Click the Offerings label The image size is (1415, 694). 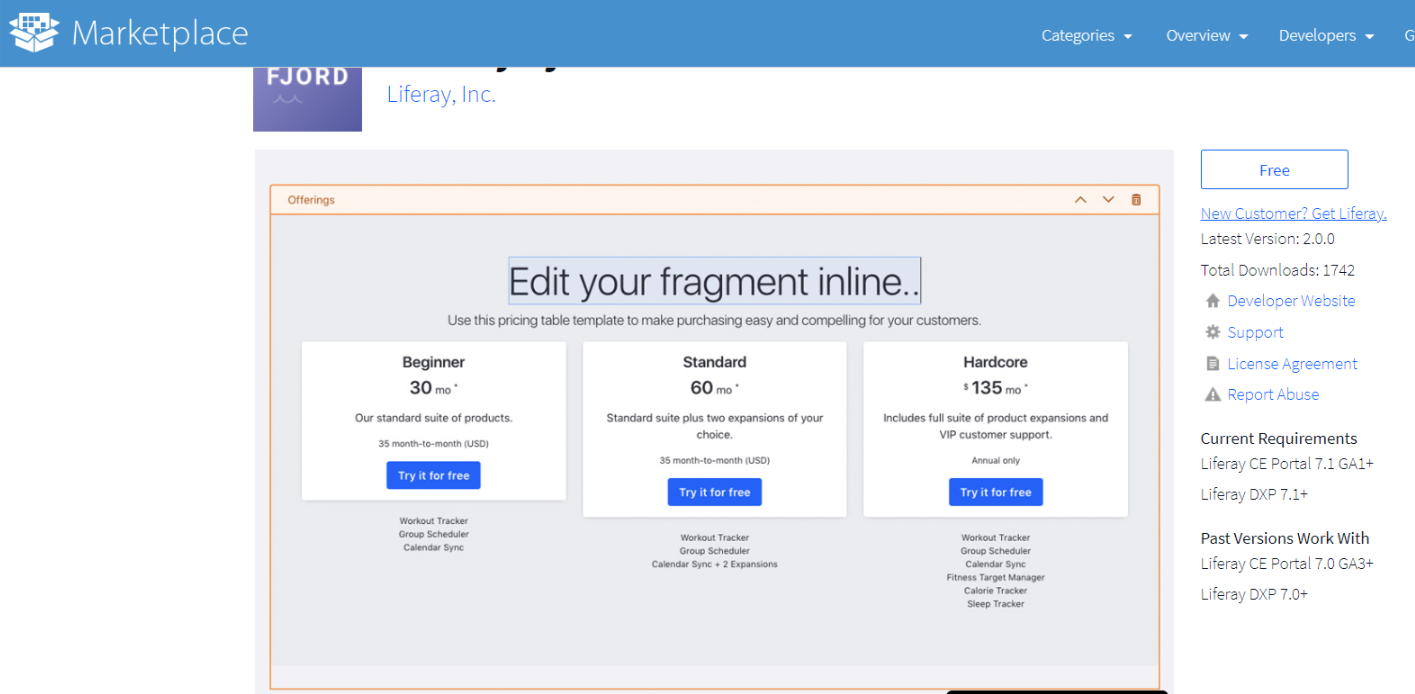(x=311, y=200)
